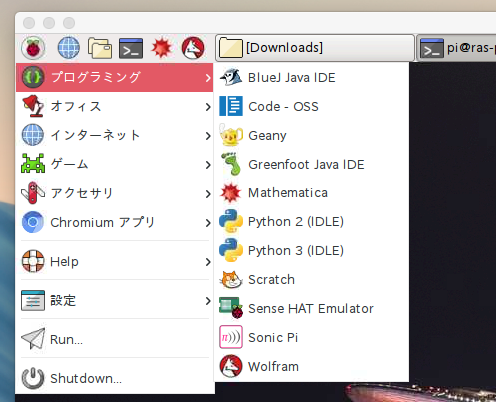
Task: Click the Python 2 (IDLE) snake icon
Action: coord(231,221)
